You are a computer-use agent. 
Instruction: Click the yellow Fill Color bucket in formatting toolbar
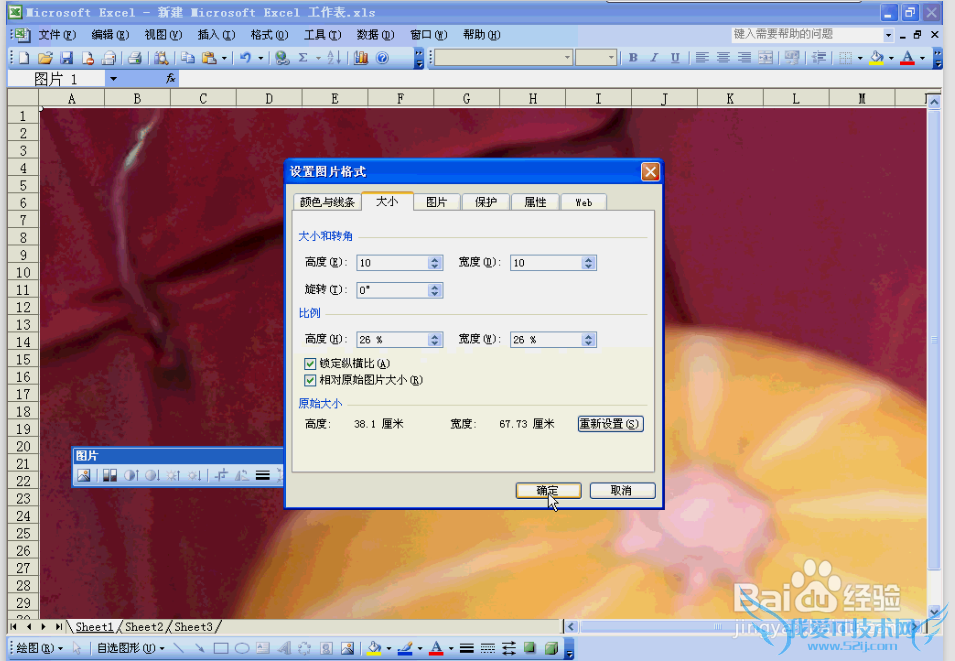pyautogui.click(x=877, y=58)
